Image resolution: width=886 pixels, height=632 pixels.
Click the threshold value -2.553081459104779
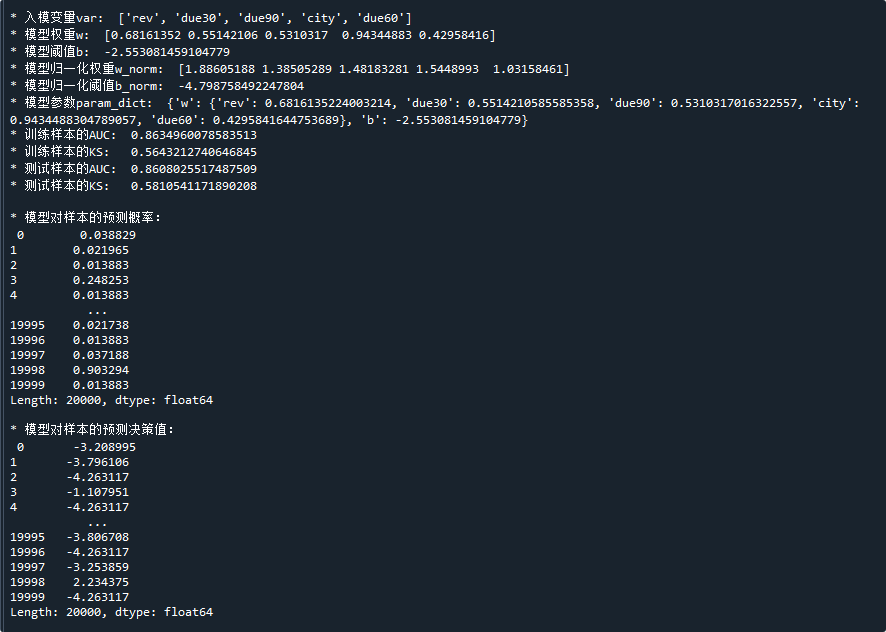click(167, 52)
